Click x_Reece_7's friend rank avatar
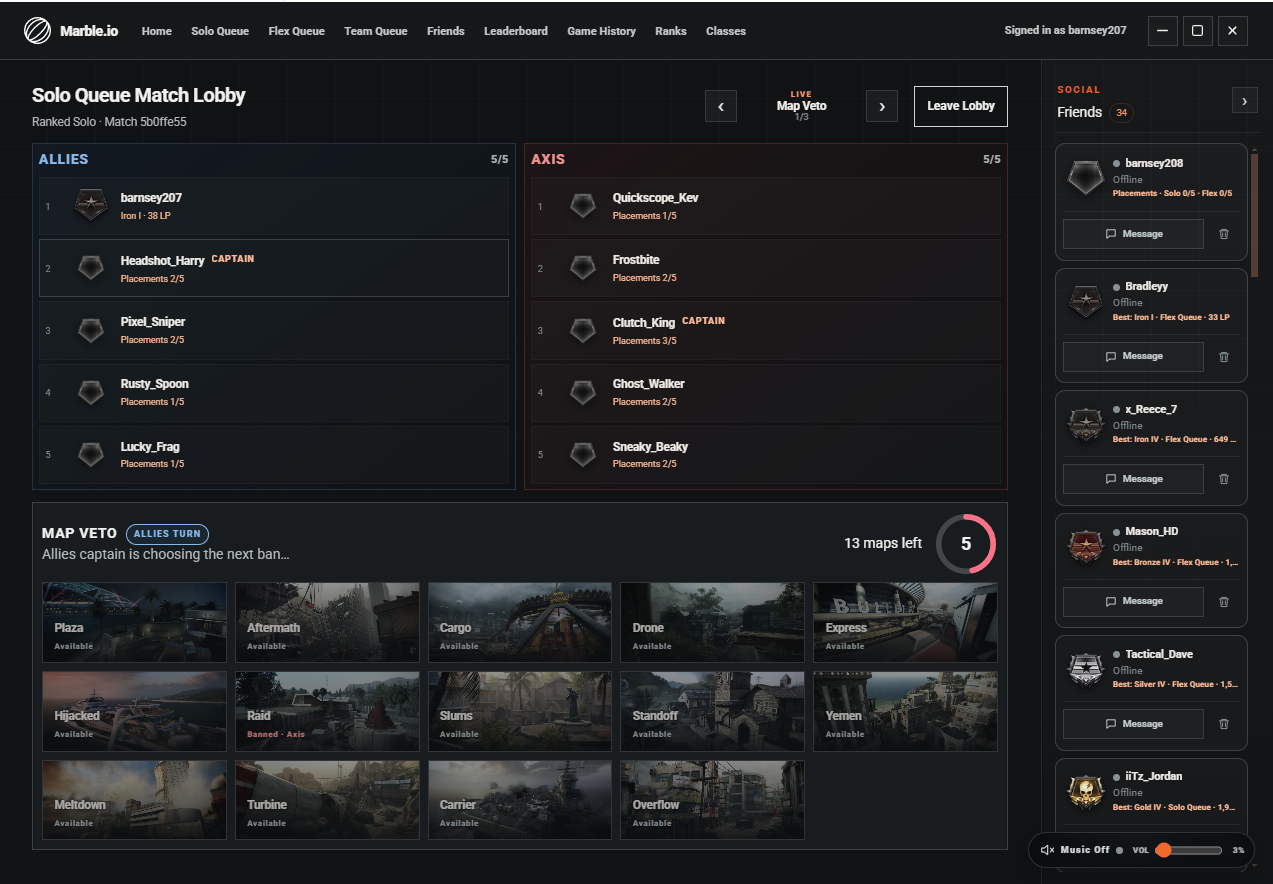The image size is (1273, 884). [x=1086, y=423]
